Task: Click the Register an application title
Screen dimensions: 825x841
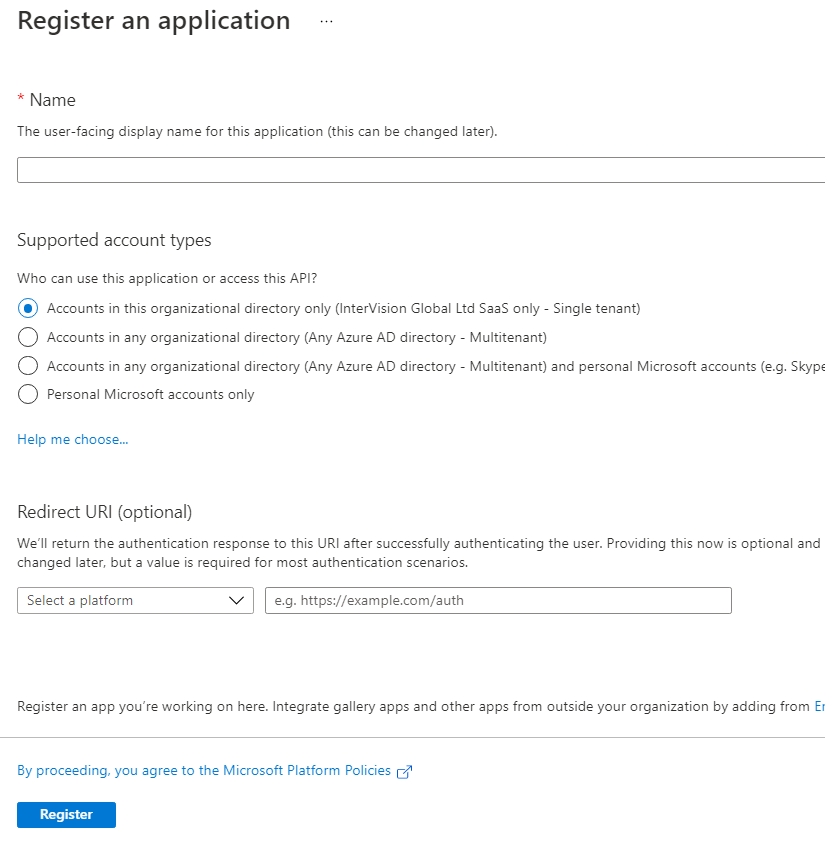Action: pyautogui.click(x=154, y=20)
